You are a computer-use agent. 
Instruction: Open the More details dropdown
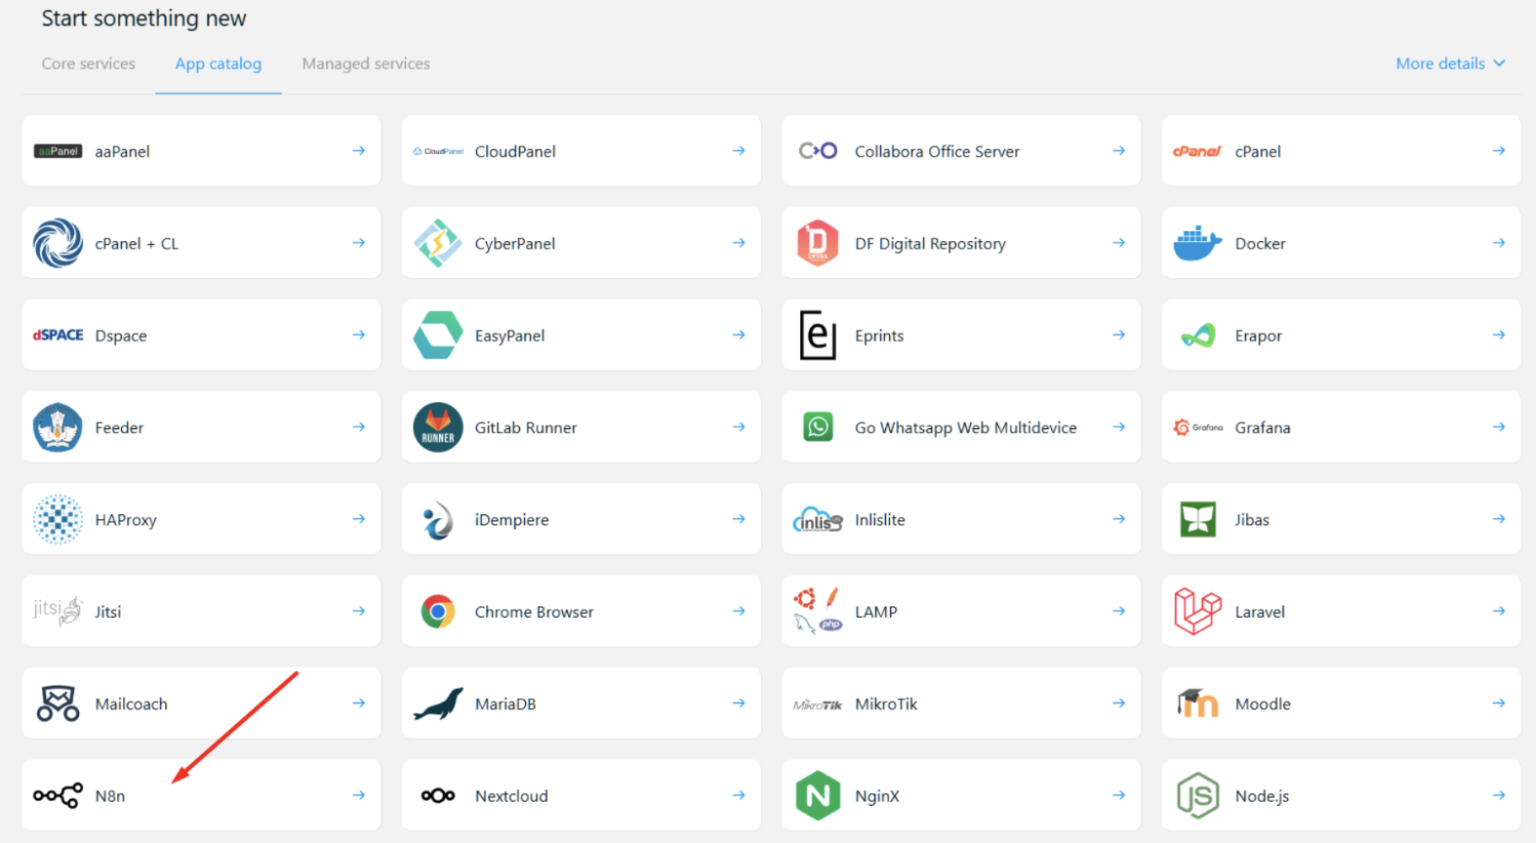click(x=1450, y=63)
